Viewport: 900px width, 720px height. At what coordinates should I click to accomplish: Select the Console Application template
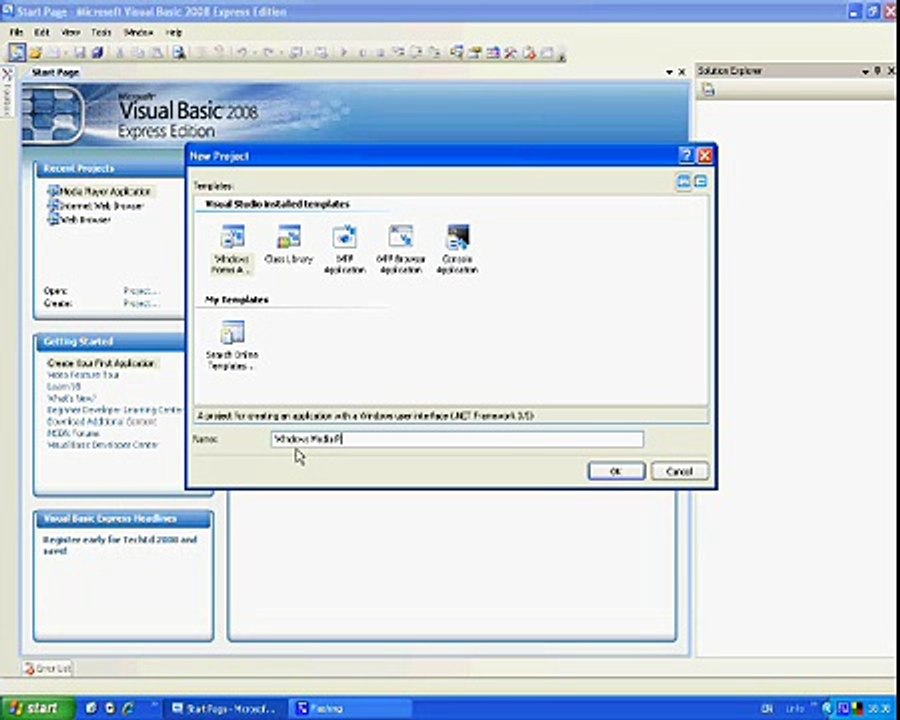pyautogui.click(x=457, y=249)
